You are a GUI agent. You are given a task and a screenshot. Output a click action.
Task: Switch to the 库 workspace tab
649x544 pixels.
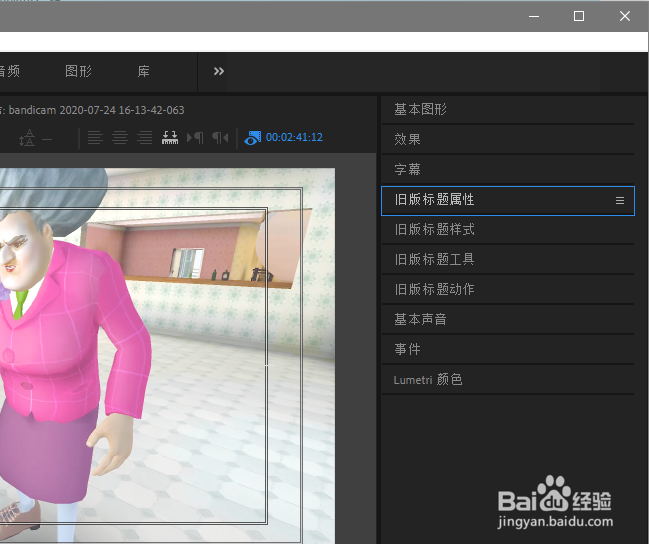(143, 71)
